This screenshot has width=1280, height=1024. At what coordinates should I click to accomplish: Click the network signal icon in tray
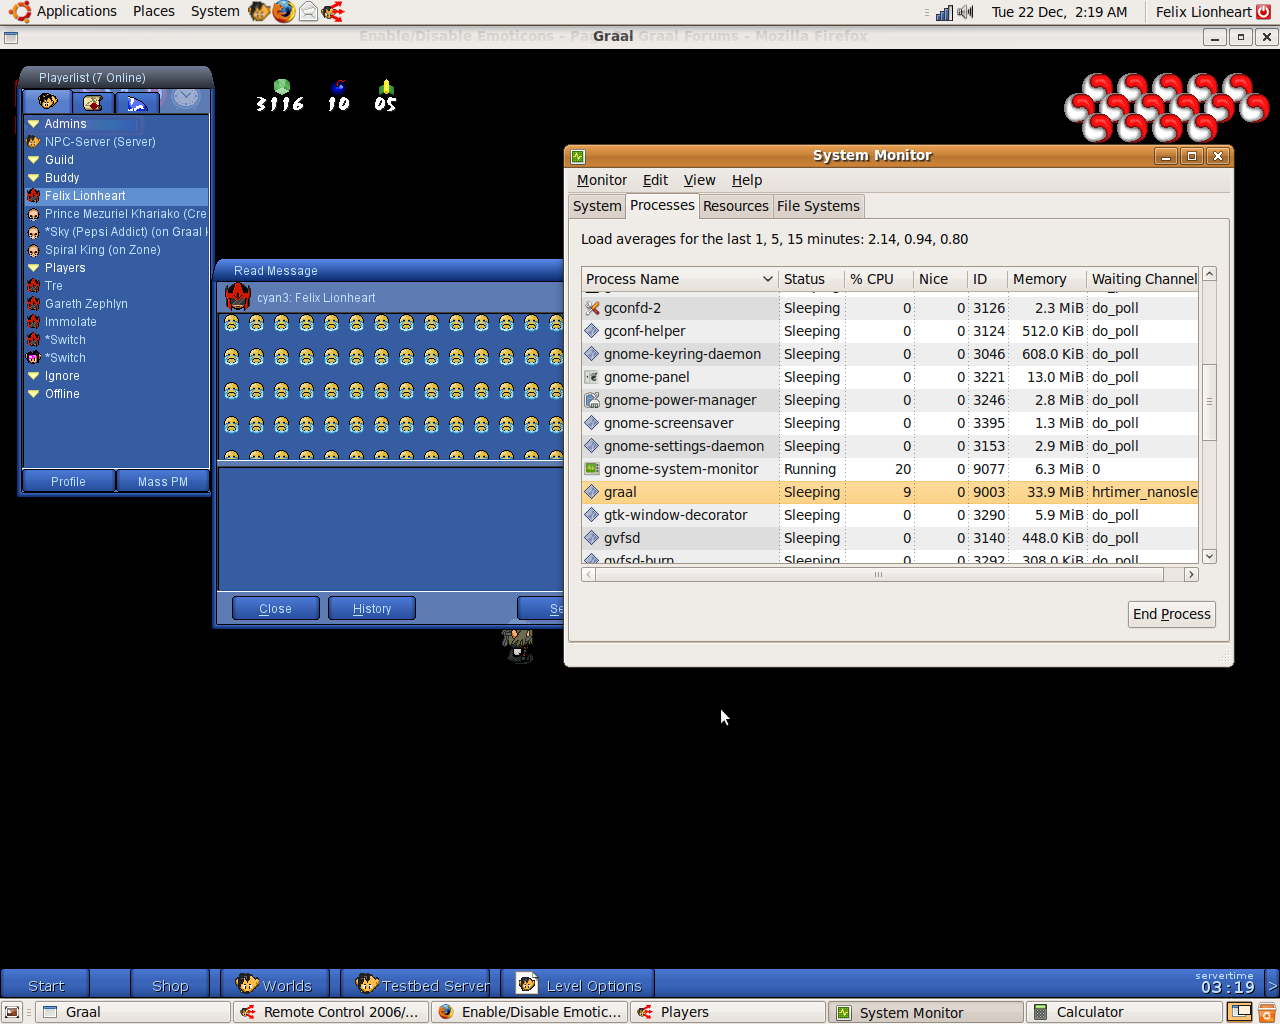[x=944, y=12]
